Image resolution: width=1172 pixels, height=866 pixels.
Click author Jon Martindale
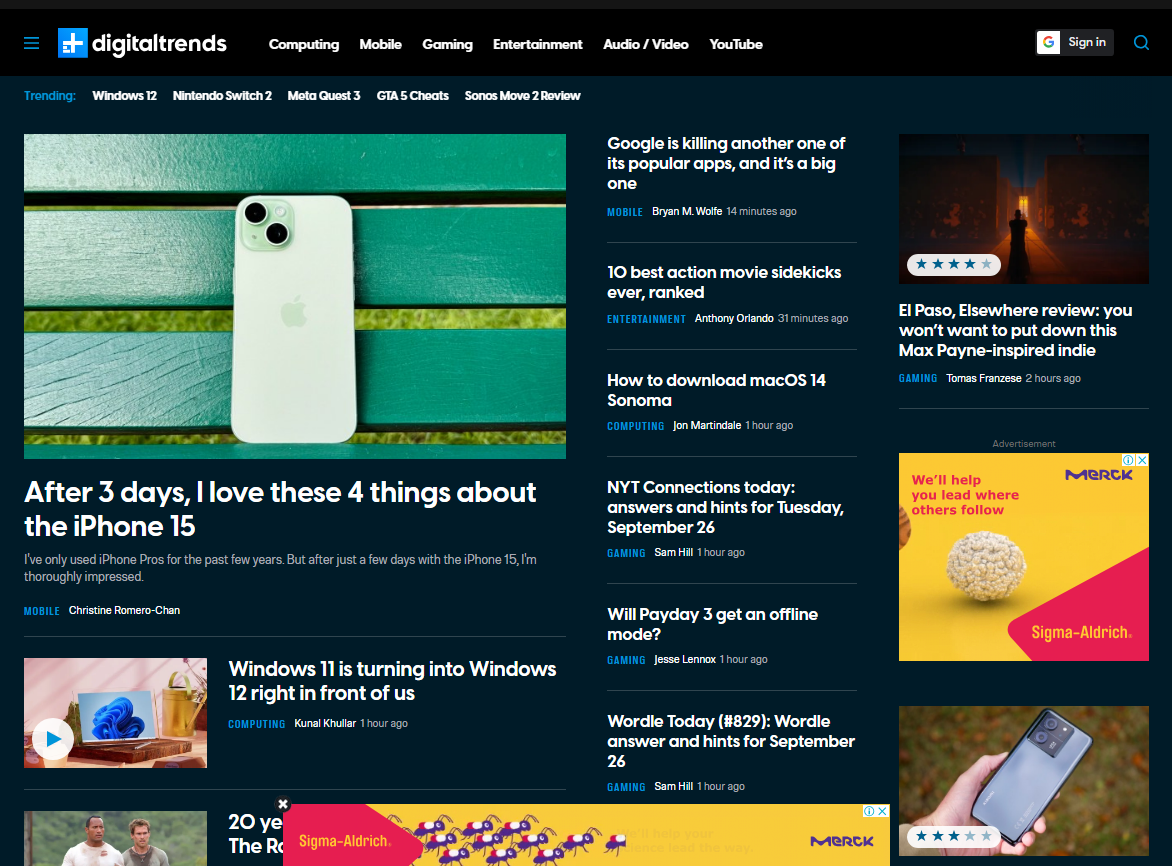[707, 425]
